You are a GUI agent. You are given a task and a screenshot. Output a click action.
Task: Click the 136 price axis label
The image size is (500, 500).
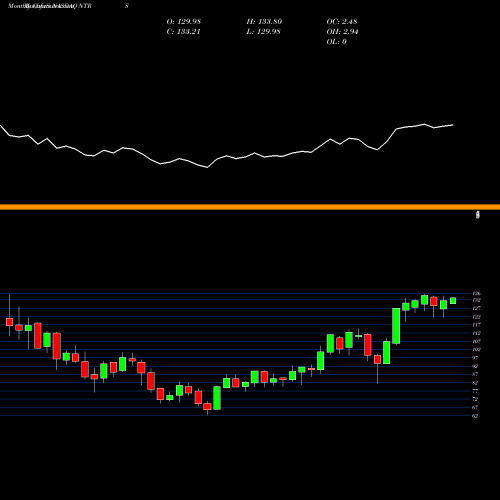[x=477, y=294]
